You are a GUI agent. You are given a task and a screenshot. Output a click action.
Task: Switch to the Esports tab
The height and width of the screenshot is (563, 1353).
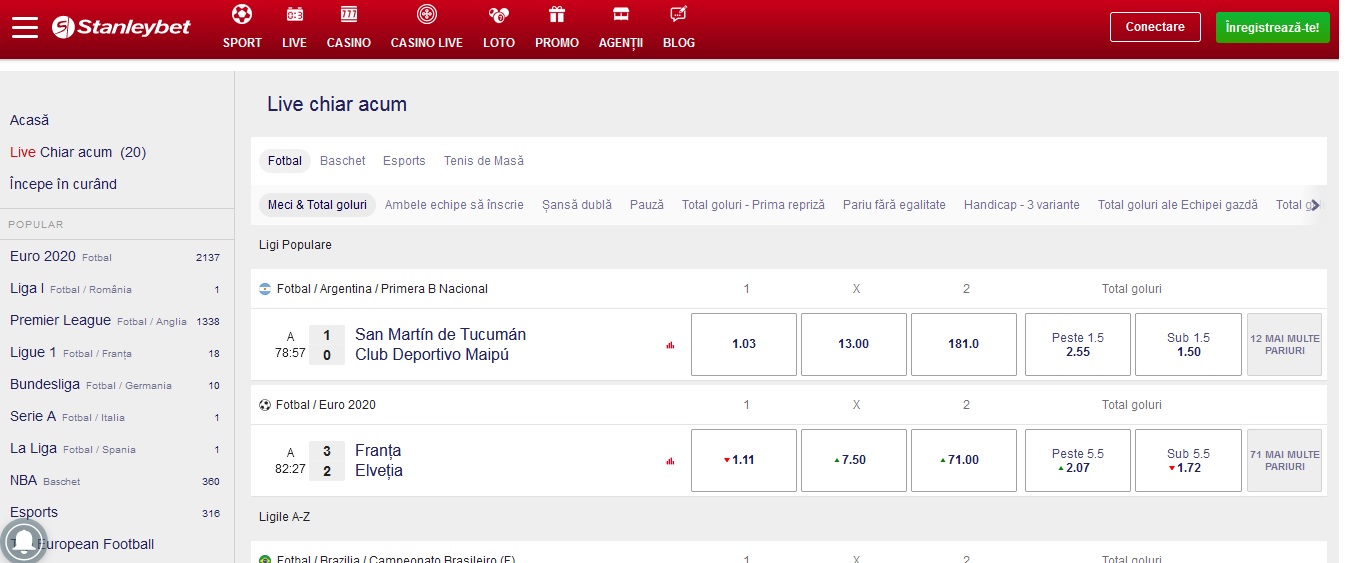tap(404, 161)
